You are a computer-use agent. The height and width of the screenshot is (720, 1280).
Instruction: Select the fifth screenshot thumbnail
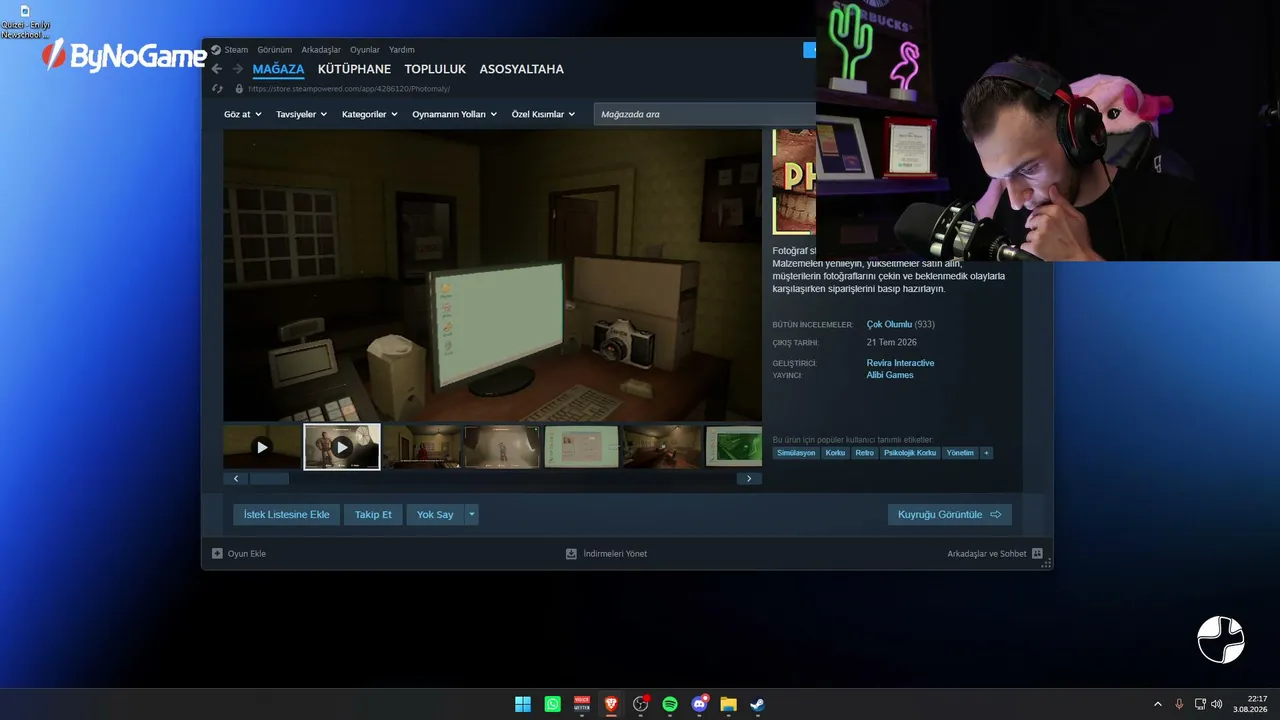[582, 447]
